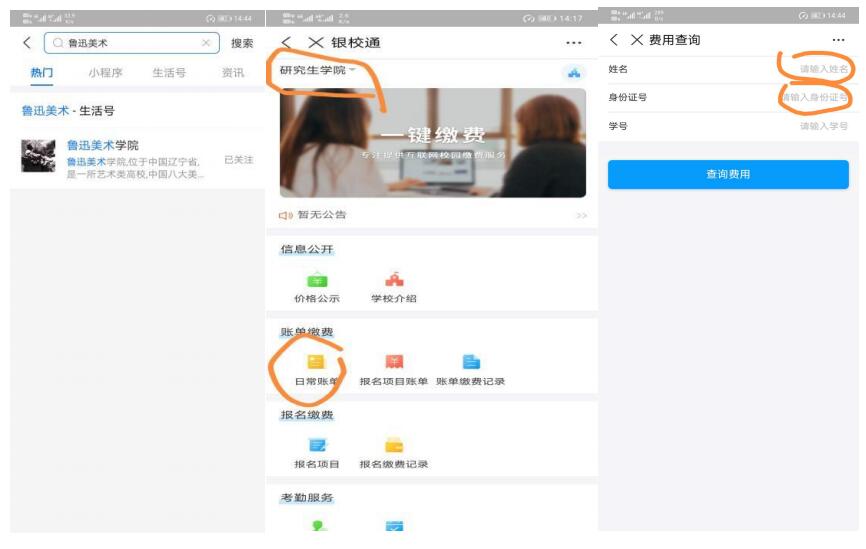This screenshot has width=866, height=549.
Task: Tap the 学校介绍 icon
Action: pos(393,281)
